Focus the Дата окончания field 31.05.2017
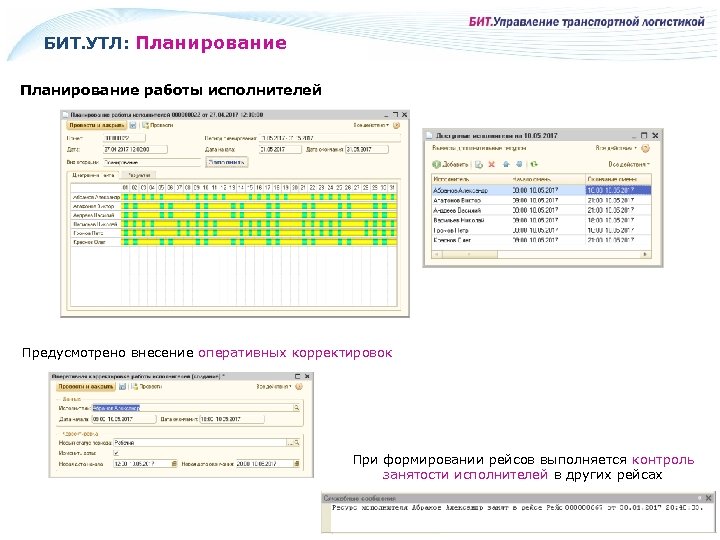 tap(366, 150)
